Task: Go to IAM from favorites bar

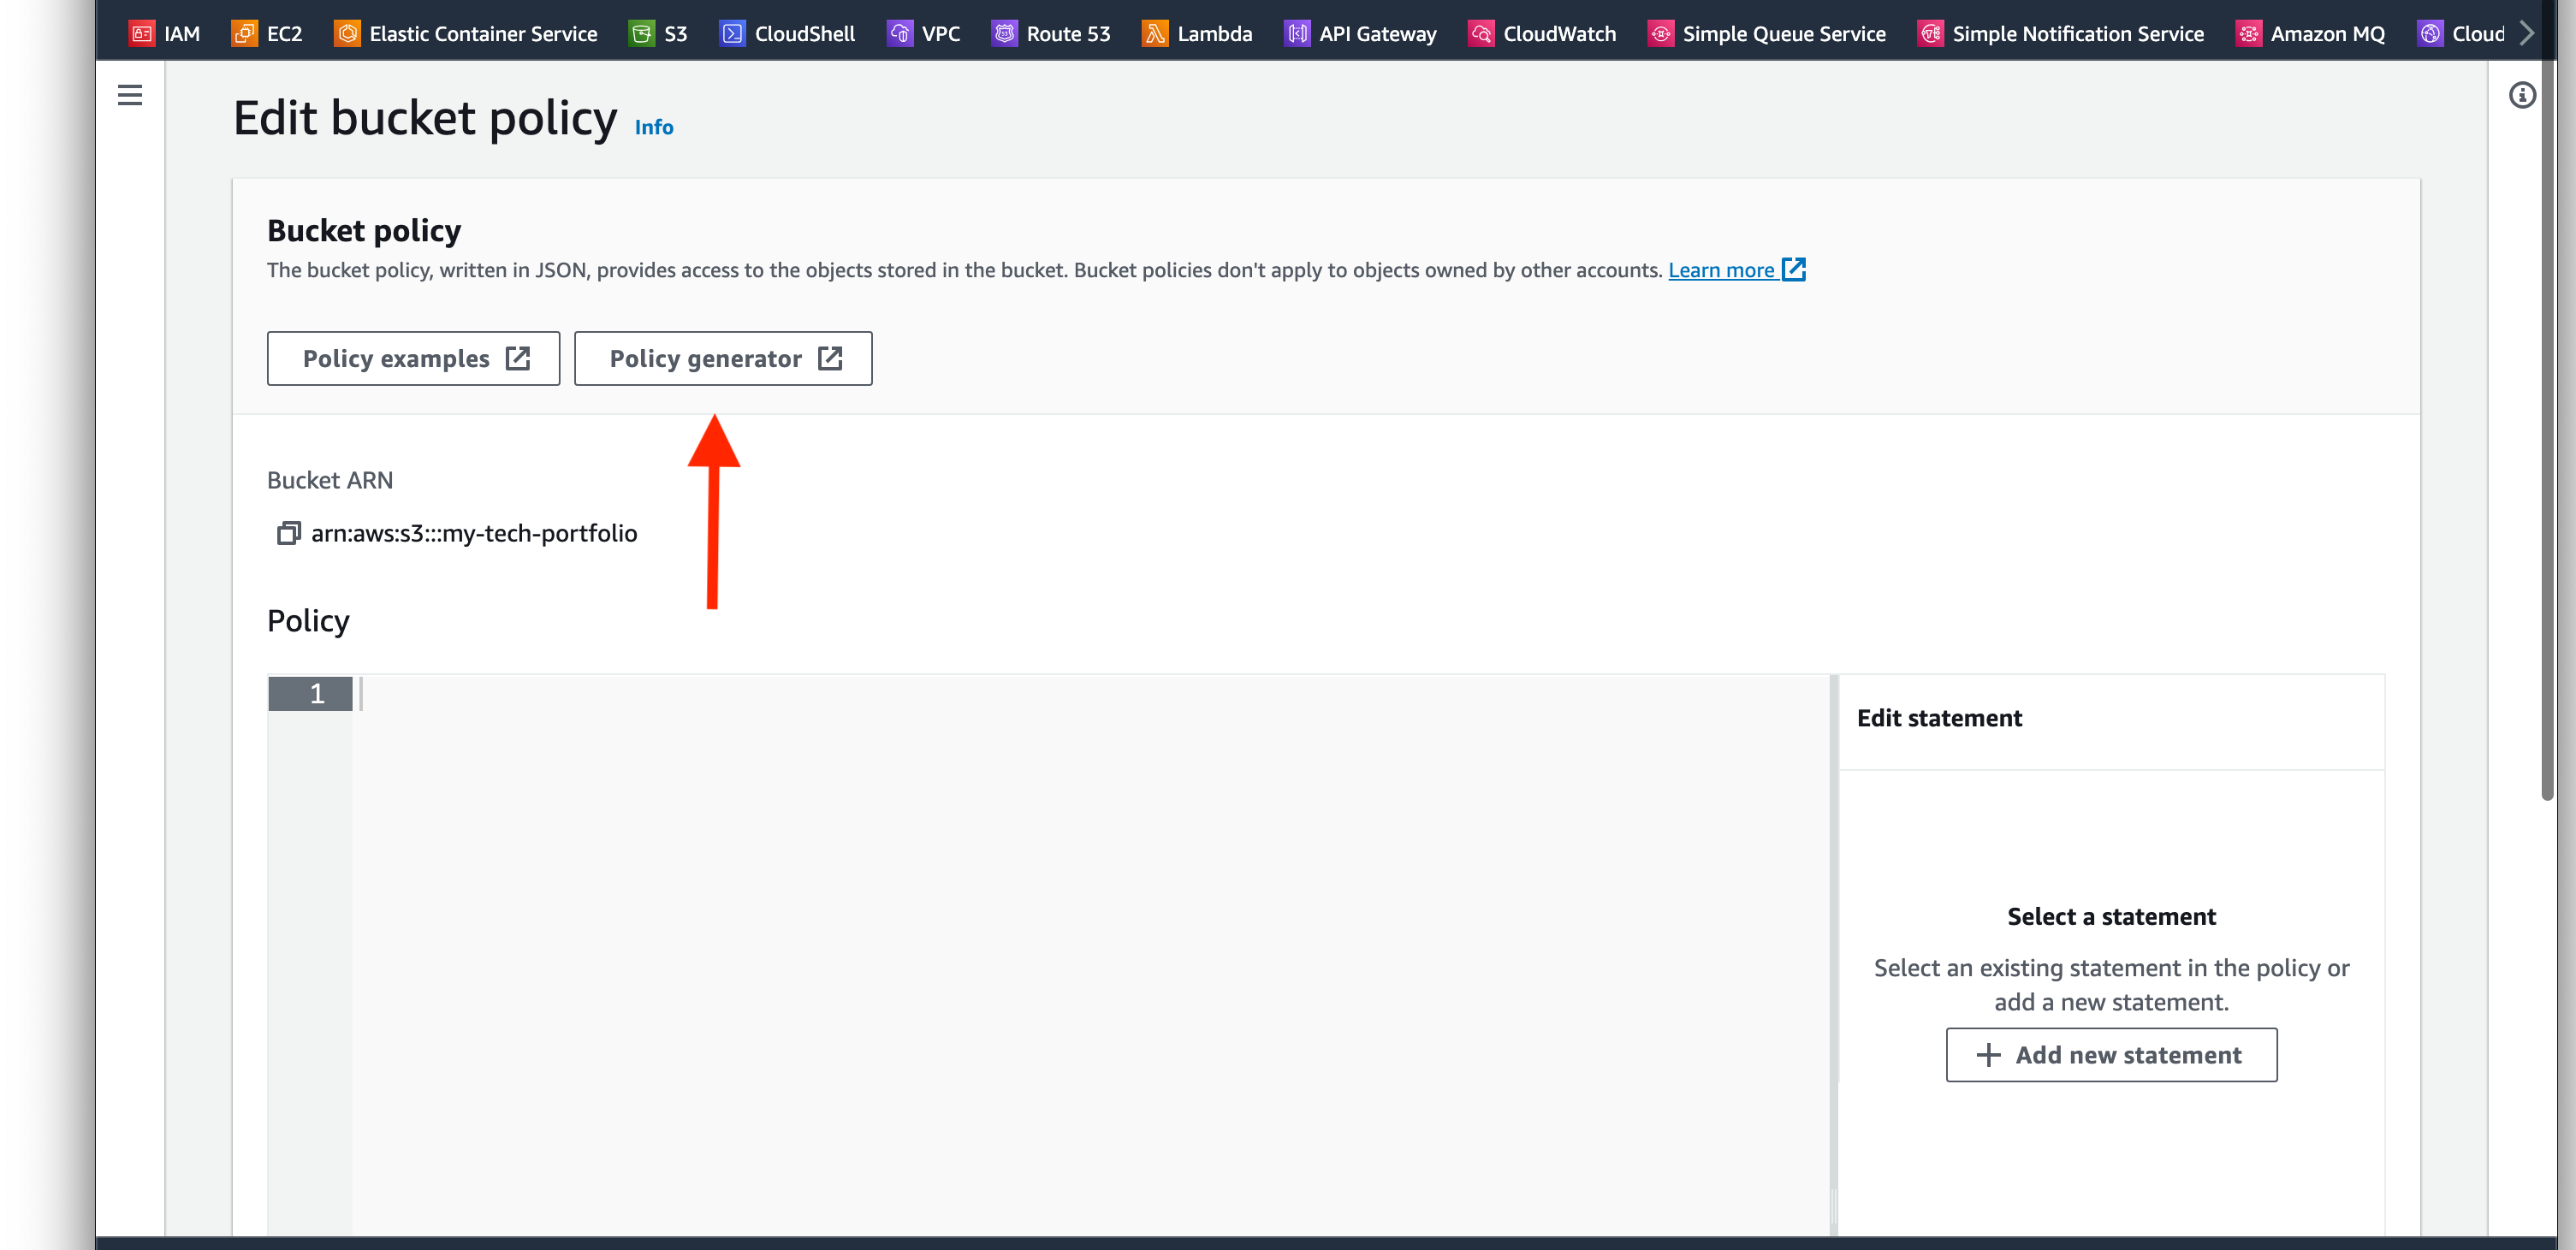Action: pyautogui.click(x=182, y=34)
